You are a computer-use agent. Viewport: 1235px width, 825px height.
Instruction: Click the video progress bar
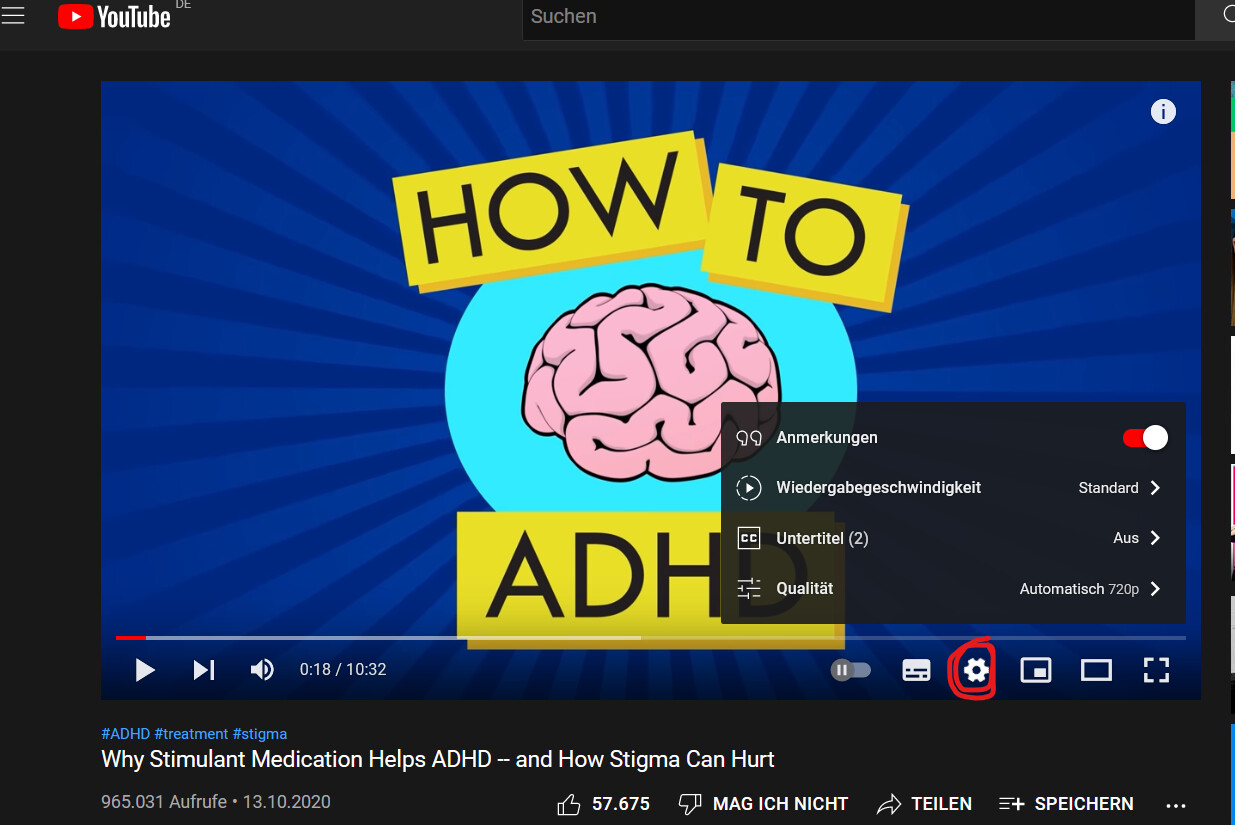(x=651, y=637)
